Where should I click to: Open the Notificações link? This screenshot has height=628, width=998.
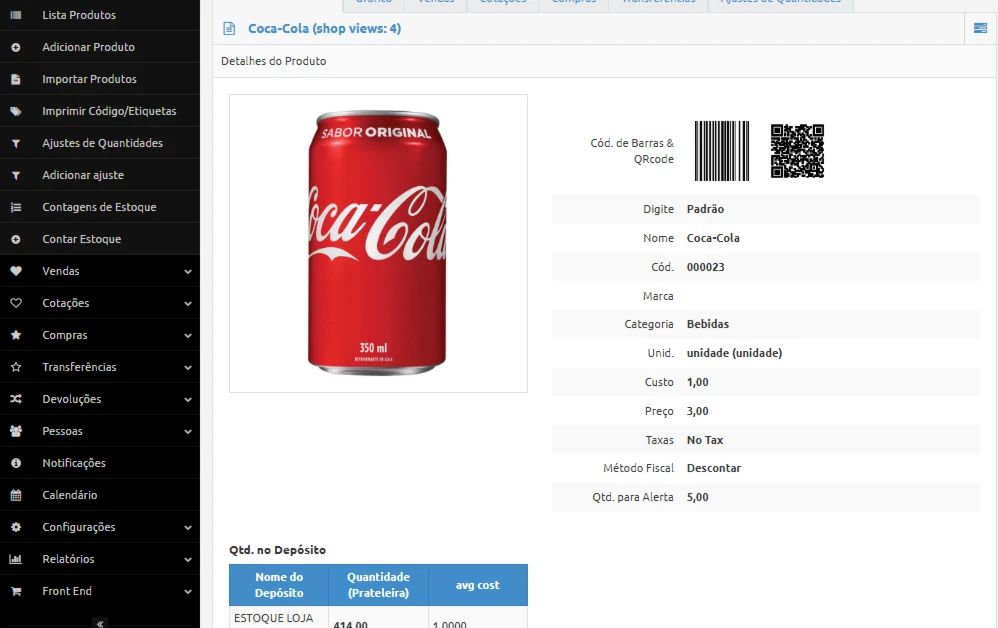click(74, 463)
